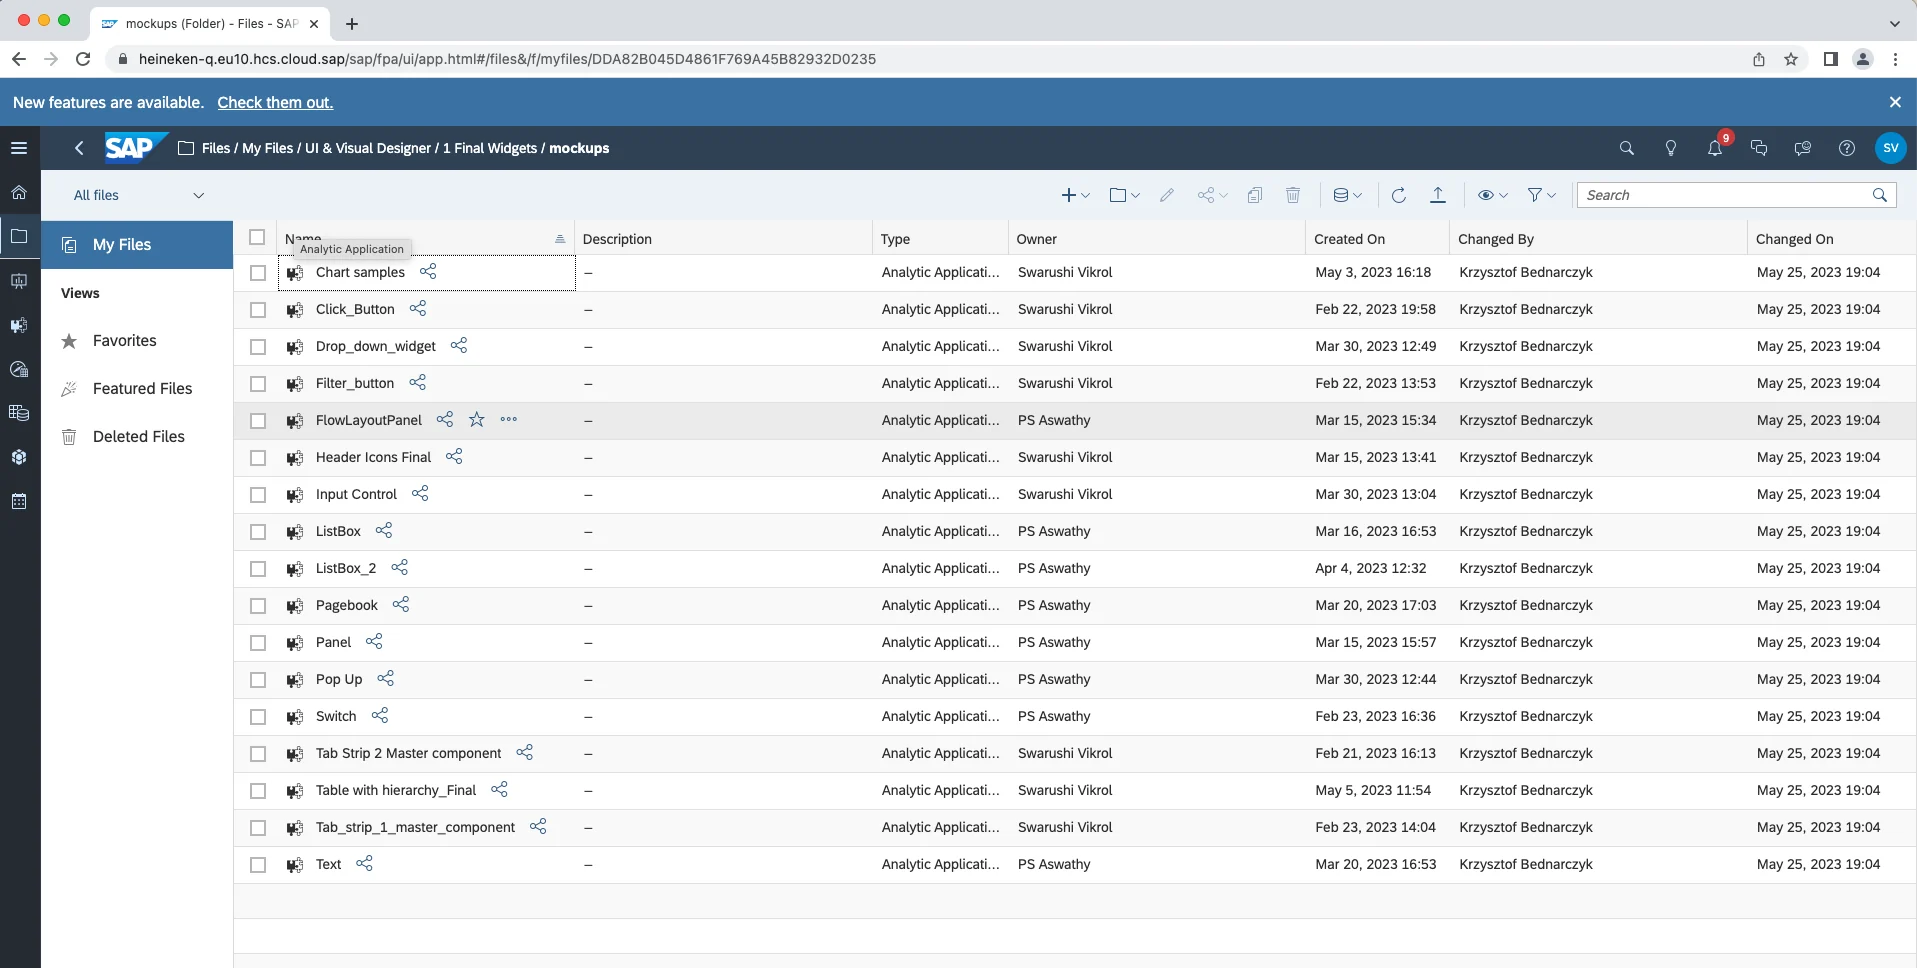Click into the Search files field

tap(1725, 195)
